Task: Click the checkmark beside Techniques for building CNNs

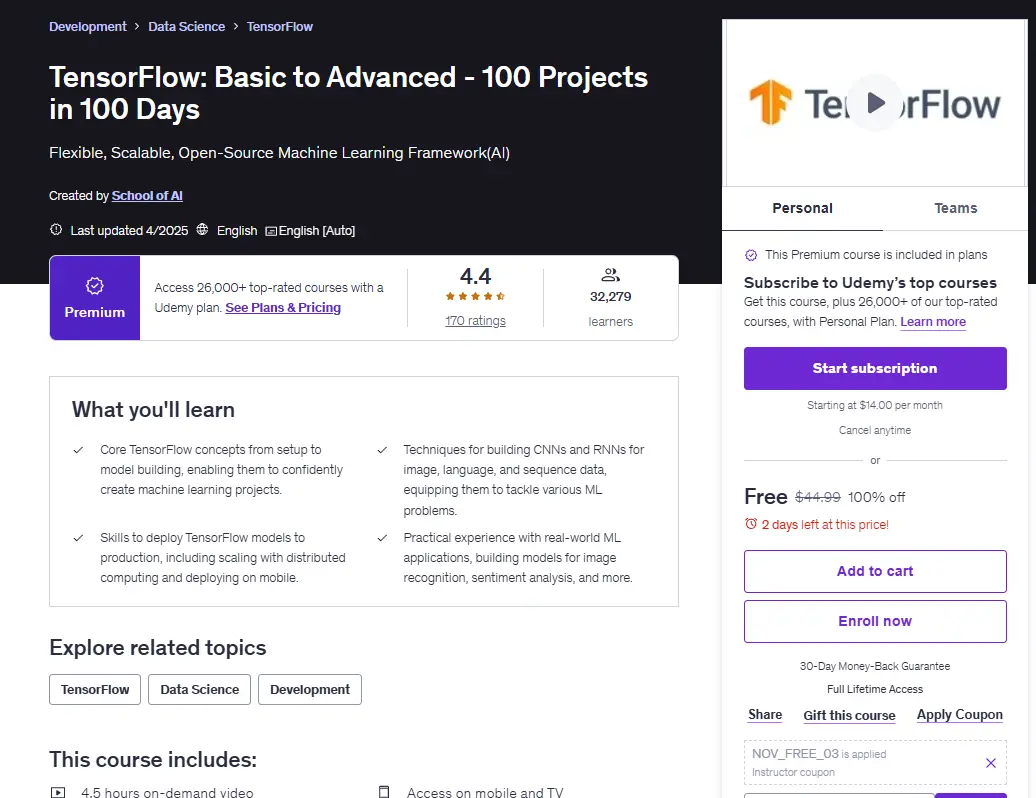Action: tap(382, 450)
